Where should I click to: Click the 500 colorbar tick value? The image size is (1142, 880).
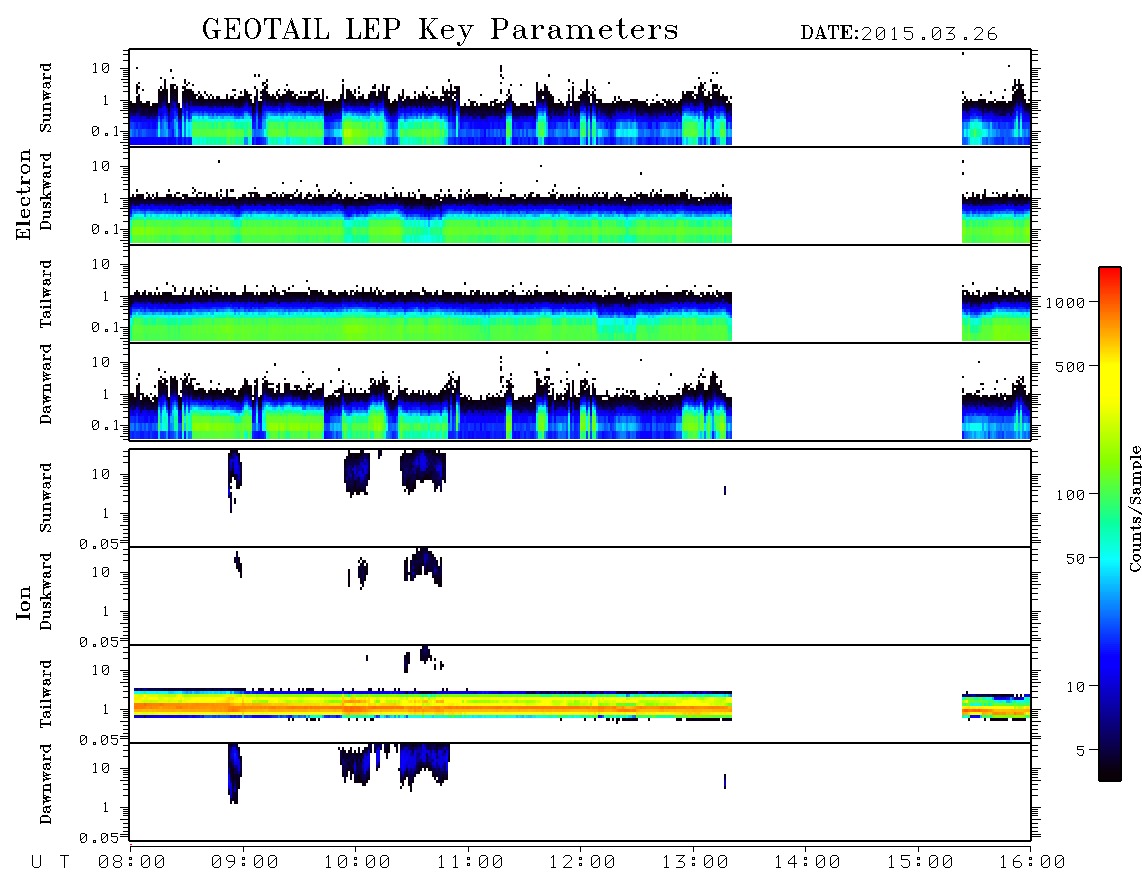pyautogui.click(x=1071, y=366)
